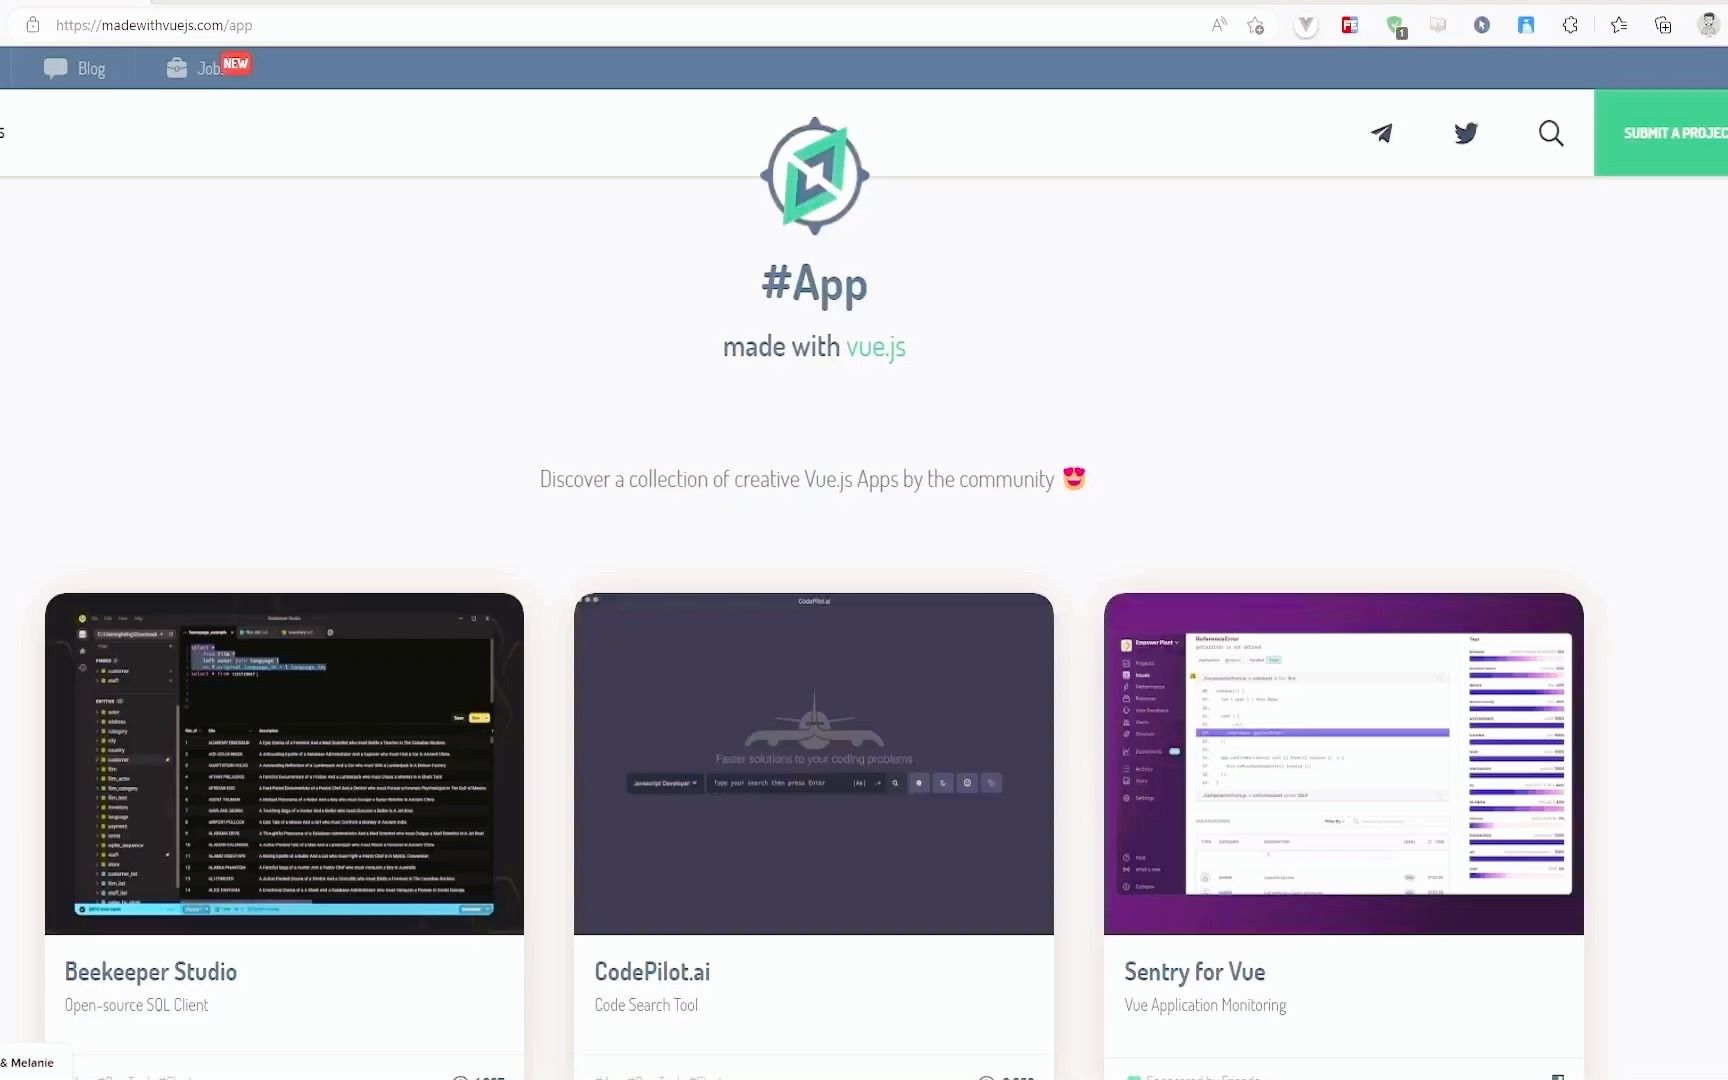The height and width of the screenshot is (1080, 1728).
Task: Open the Jobs link with NEW badge
Action: coord(208,67)
